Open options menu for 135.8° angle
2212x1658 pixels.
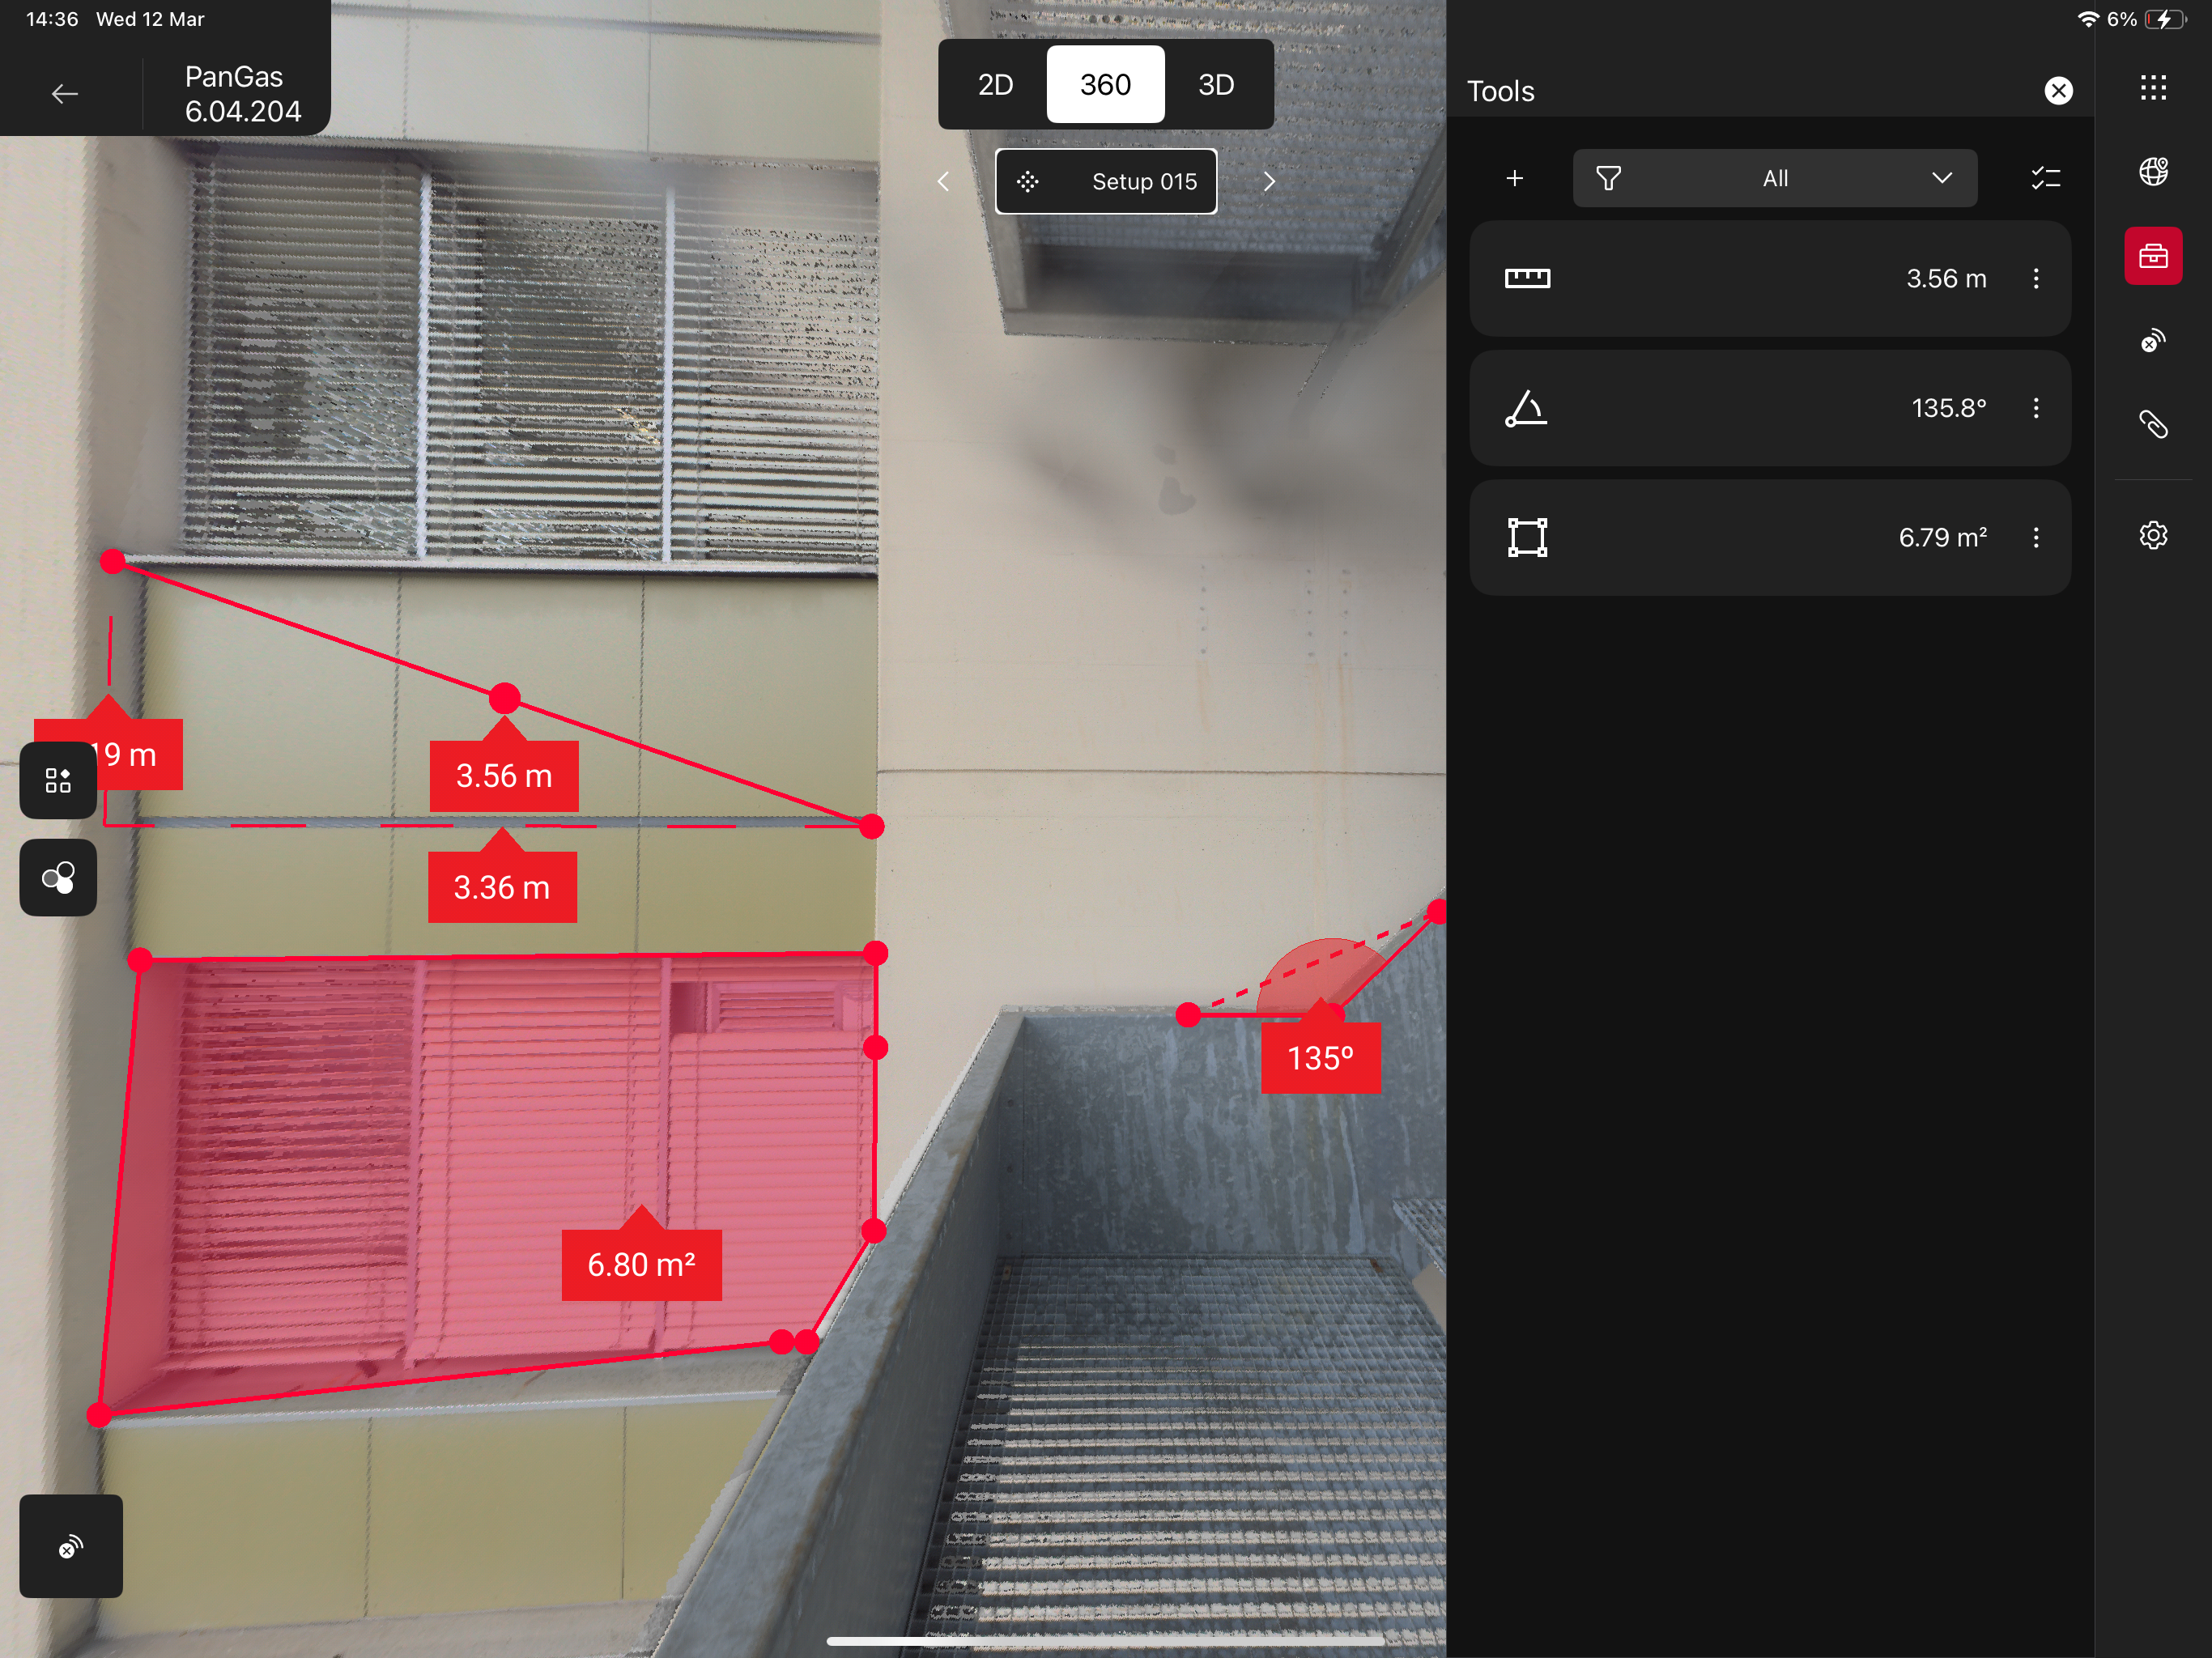tap(2035, 408)
